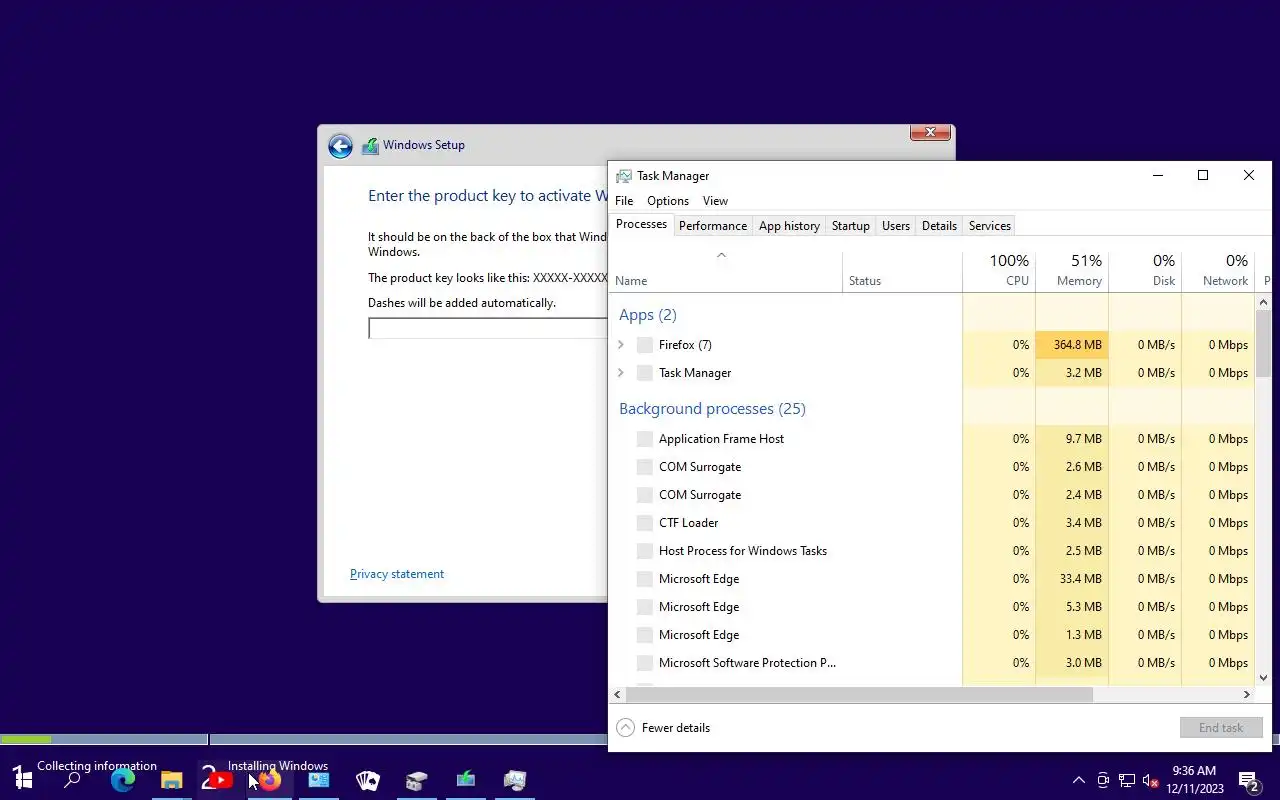Click the End task button
1280x800 pixels.
[1221, 728]
